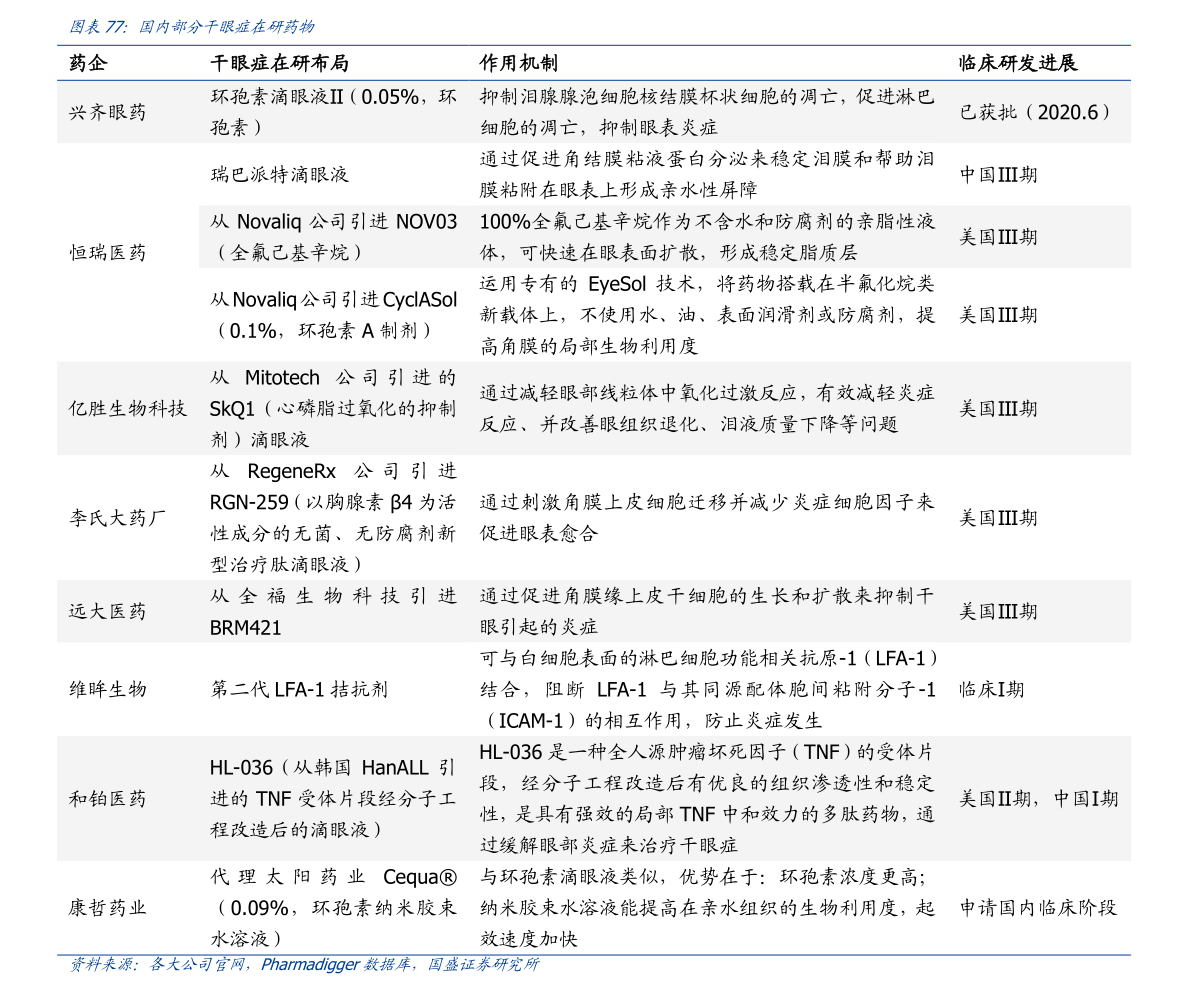1191x992 pixels.
Task: Select the drug cell '瑞巴派特滴眼液'
Action: click(280, 175)
